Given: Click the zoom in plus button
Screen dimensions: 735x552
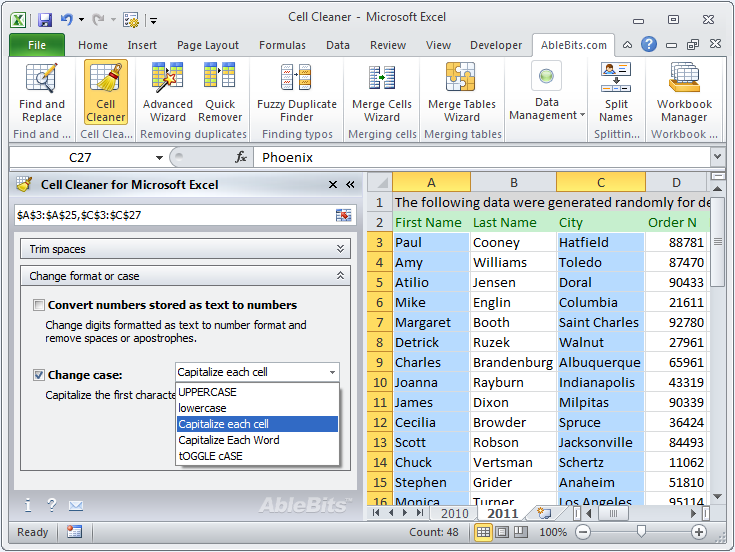Looking at the screenshot, I should click(698, 532).
